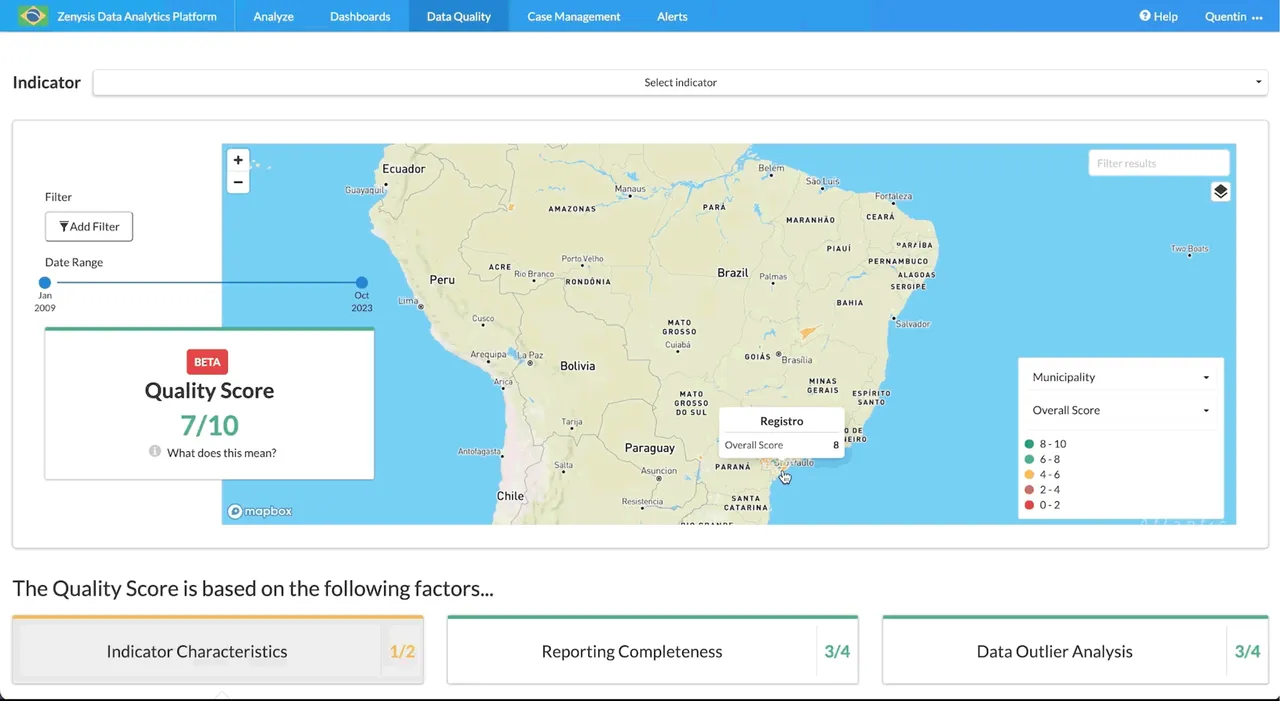1280x701 pixels.
Task: Click the Registro tooltip title
Action: click(781, 421)
